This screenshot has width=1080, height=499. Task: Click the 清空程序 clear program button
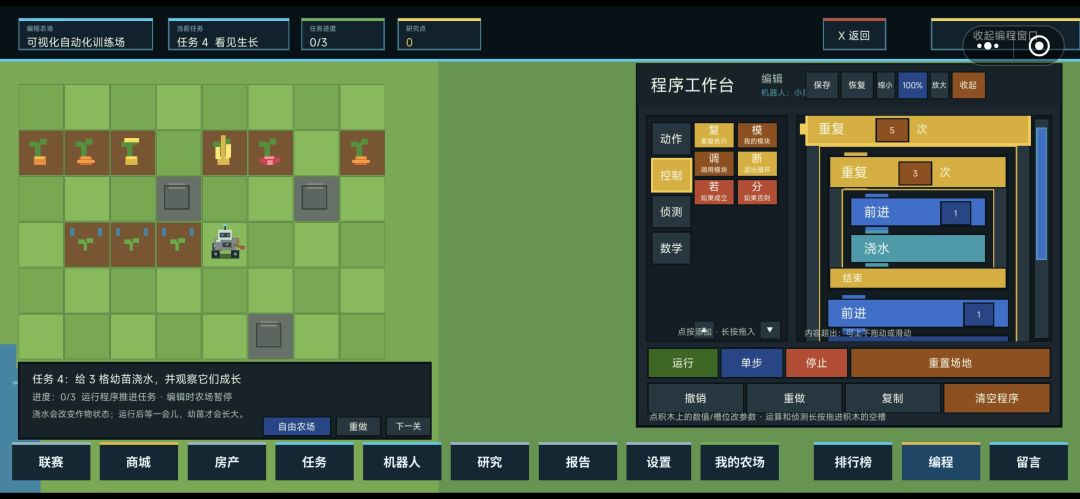[x=997, y=398]
